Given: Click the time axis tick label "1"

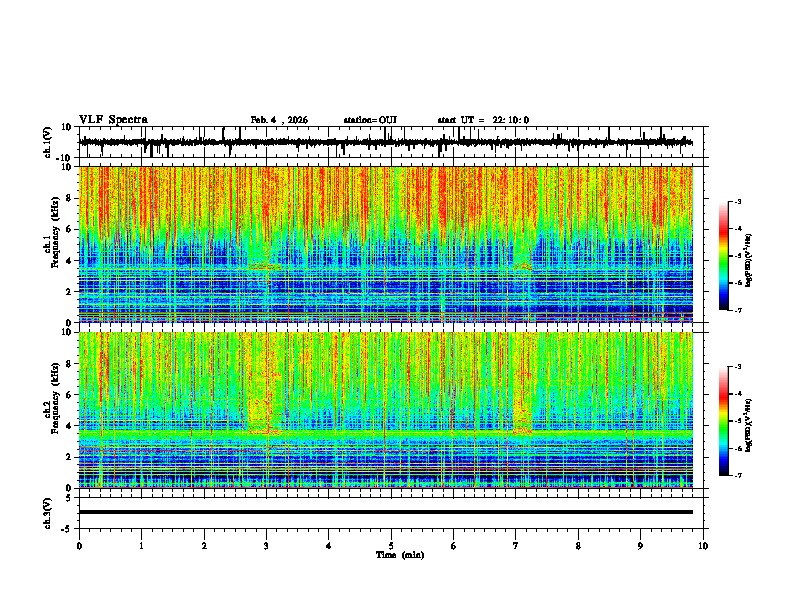Looking at the screenshot, I should pos(141,546).
